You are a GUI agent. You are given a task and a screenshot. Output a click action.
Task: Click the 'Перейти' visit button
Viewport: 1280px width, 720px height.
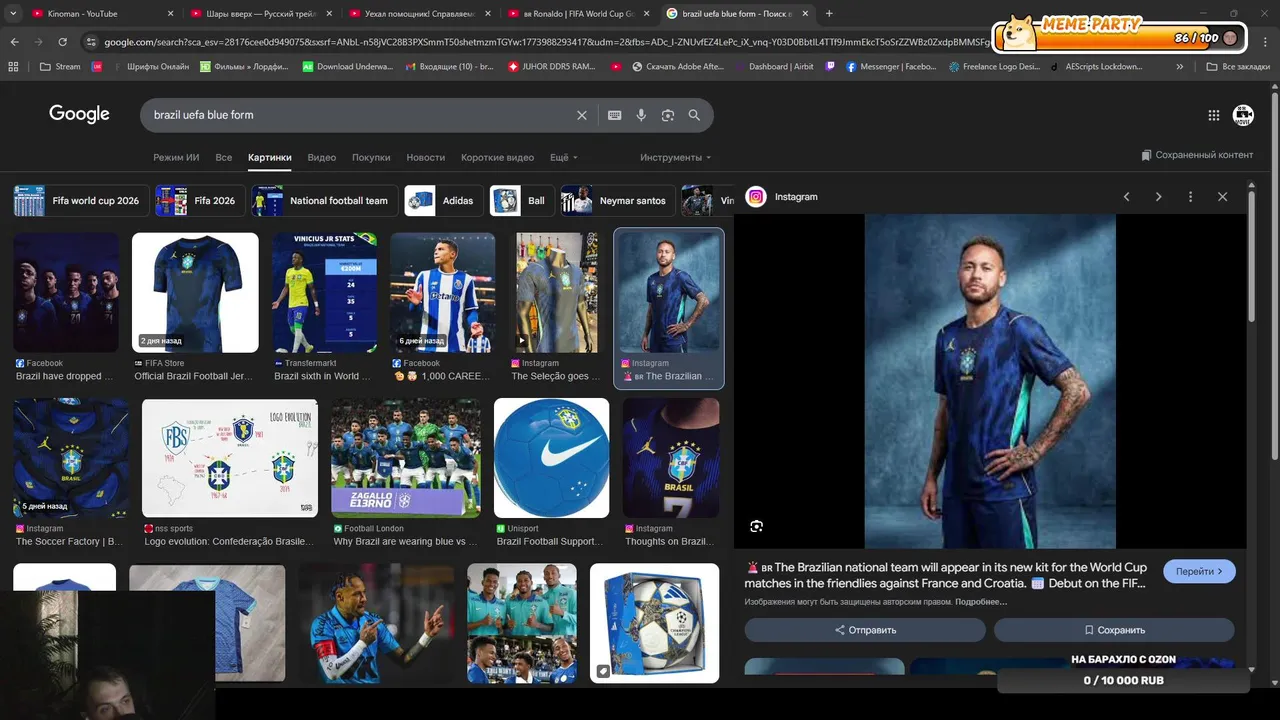click(1199, 571)
